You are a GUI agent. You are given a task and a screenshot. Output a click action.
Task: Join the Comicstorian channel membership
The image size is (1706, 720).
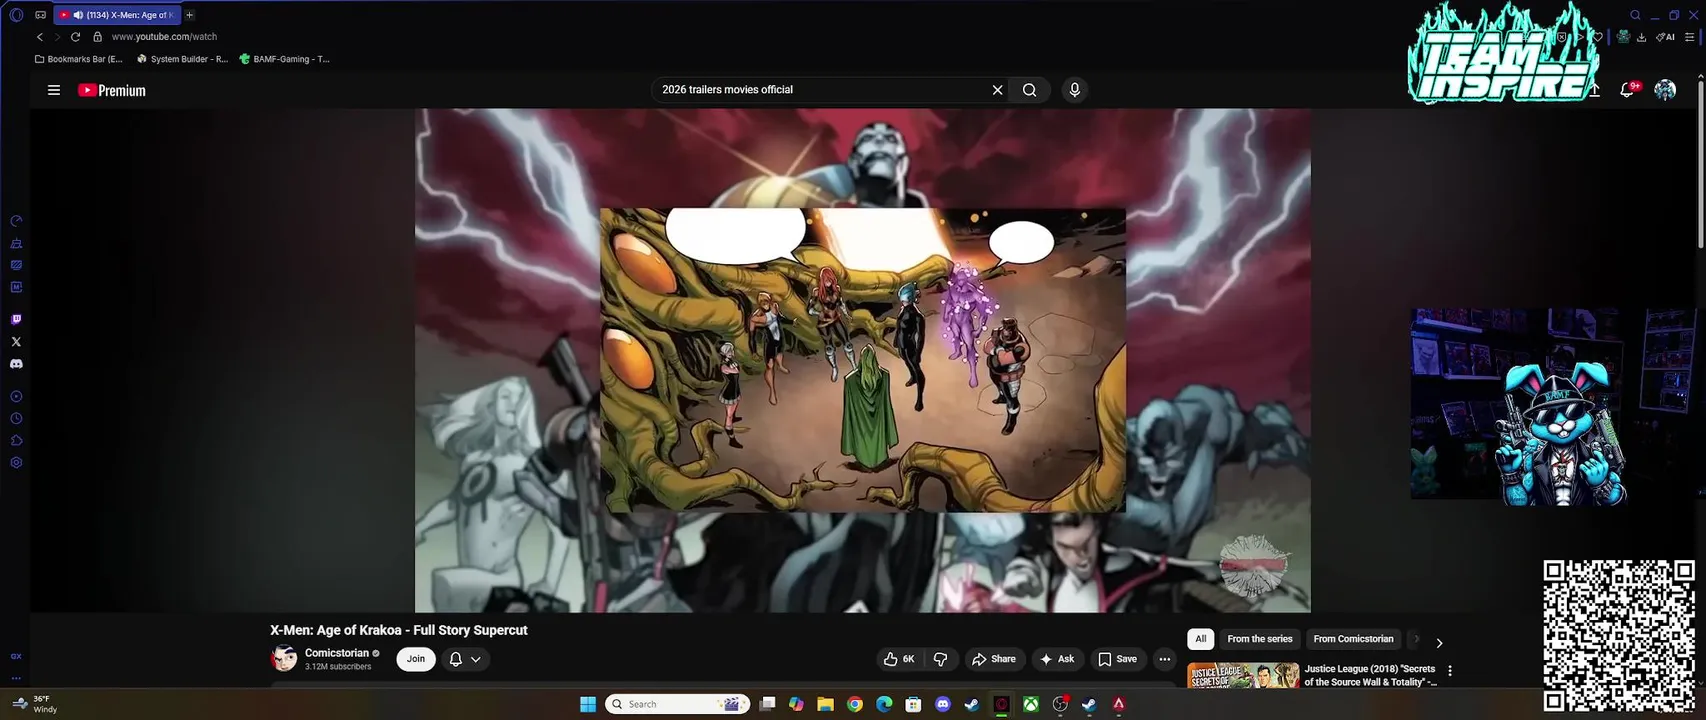coord(416,659)
